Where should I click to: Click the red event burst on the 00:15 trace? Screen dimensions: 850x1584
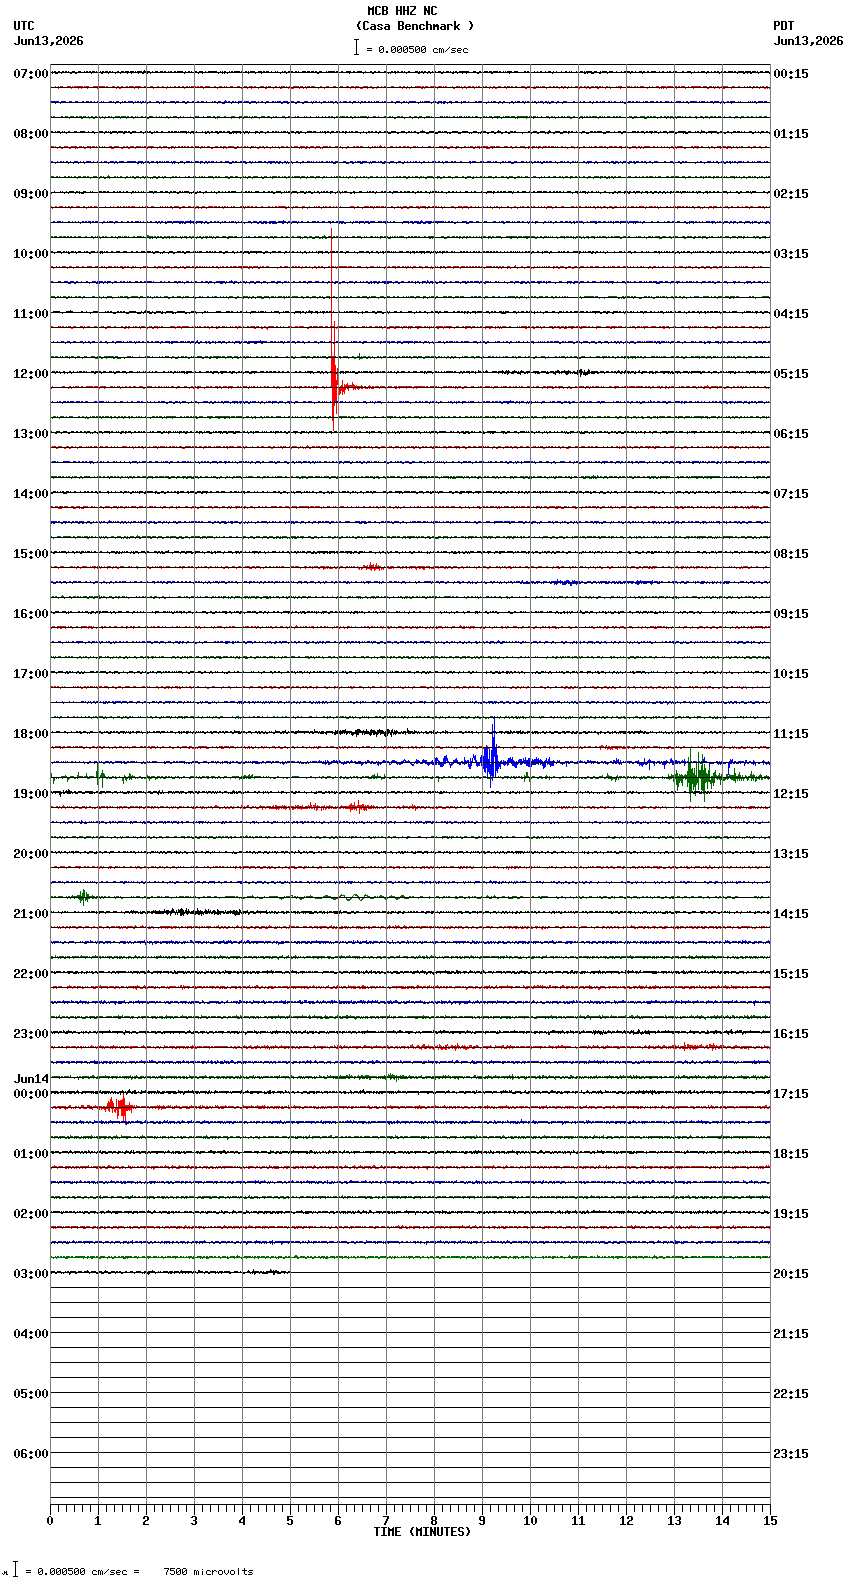(119, 1107)
